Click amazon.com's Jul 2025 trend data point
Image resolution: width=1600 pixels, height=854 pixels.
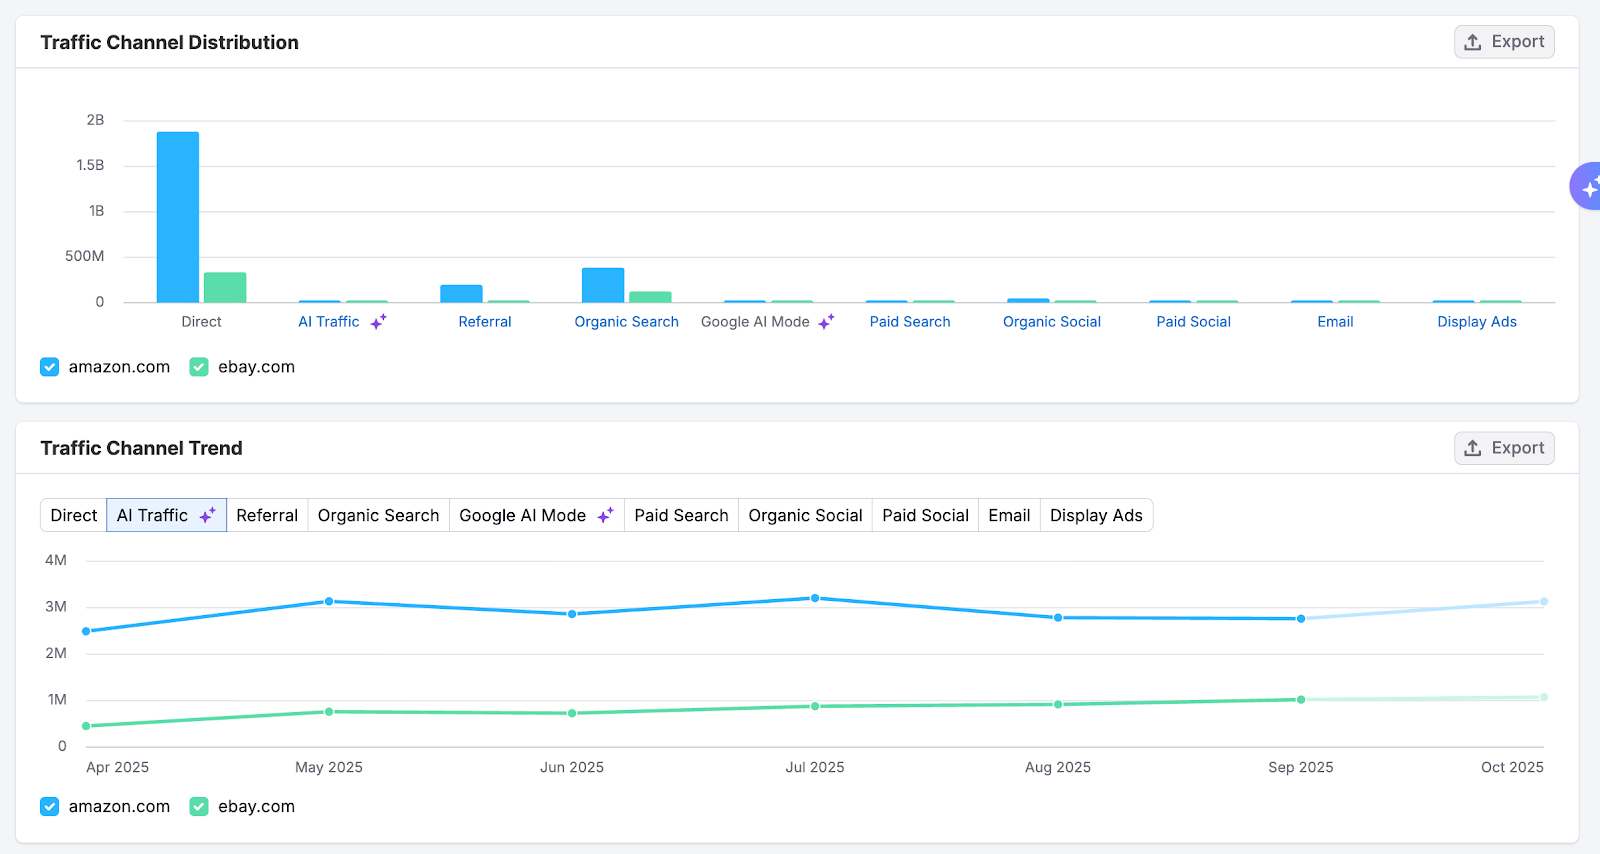tap(815, 598)
